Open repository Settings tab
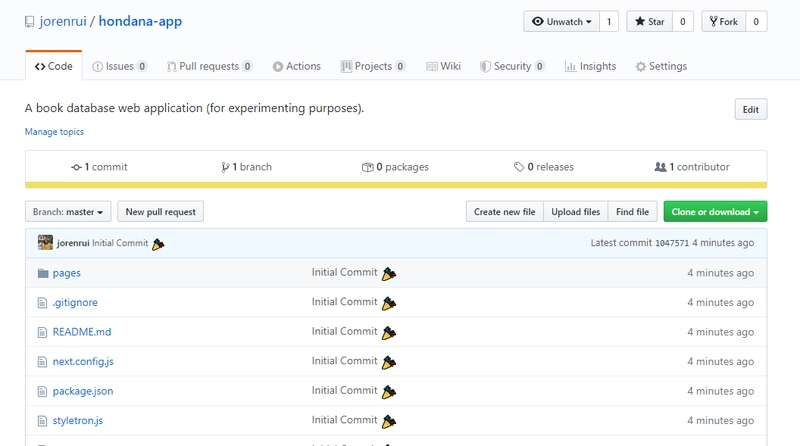Image resolution: width=800 pixels, height=446 pixels. pos(661,66)
